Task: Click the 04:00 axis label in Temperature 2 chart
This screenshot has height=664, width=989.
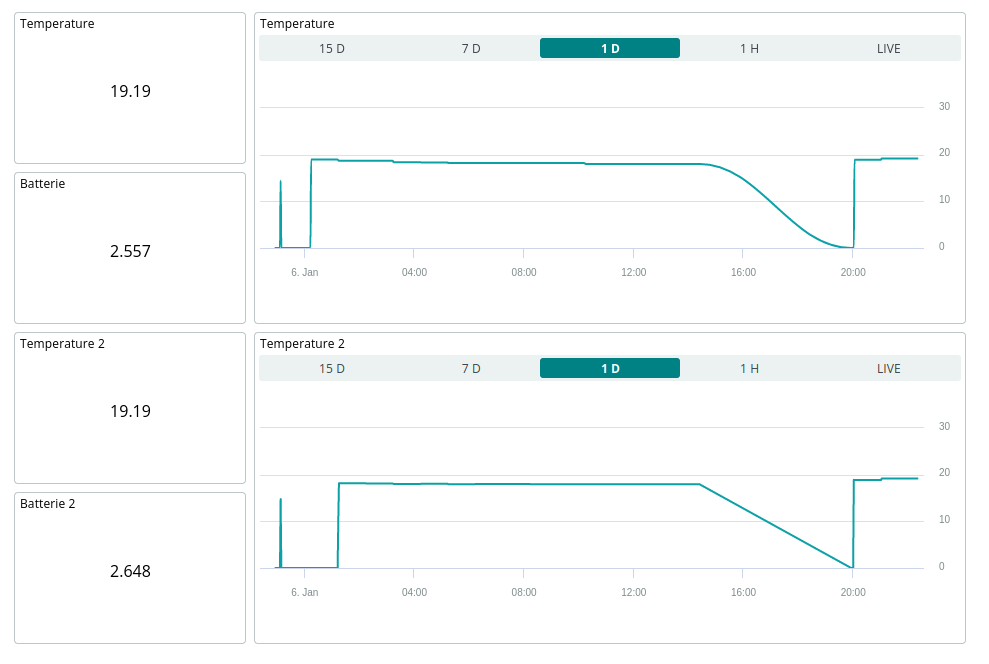Action: pos(414,592)
